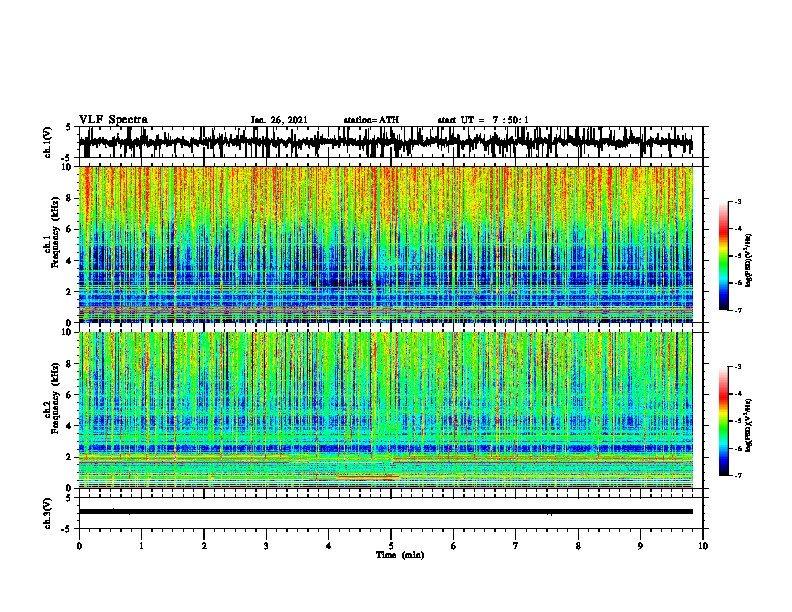Click the "start UT = 7:50:1" label

(x=483, y=120)
